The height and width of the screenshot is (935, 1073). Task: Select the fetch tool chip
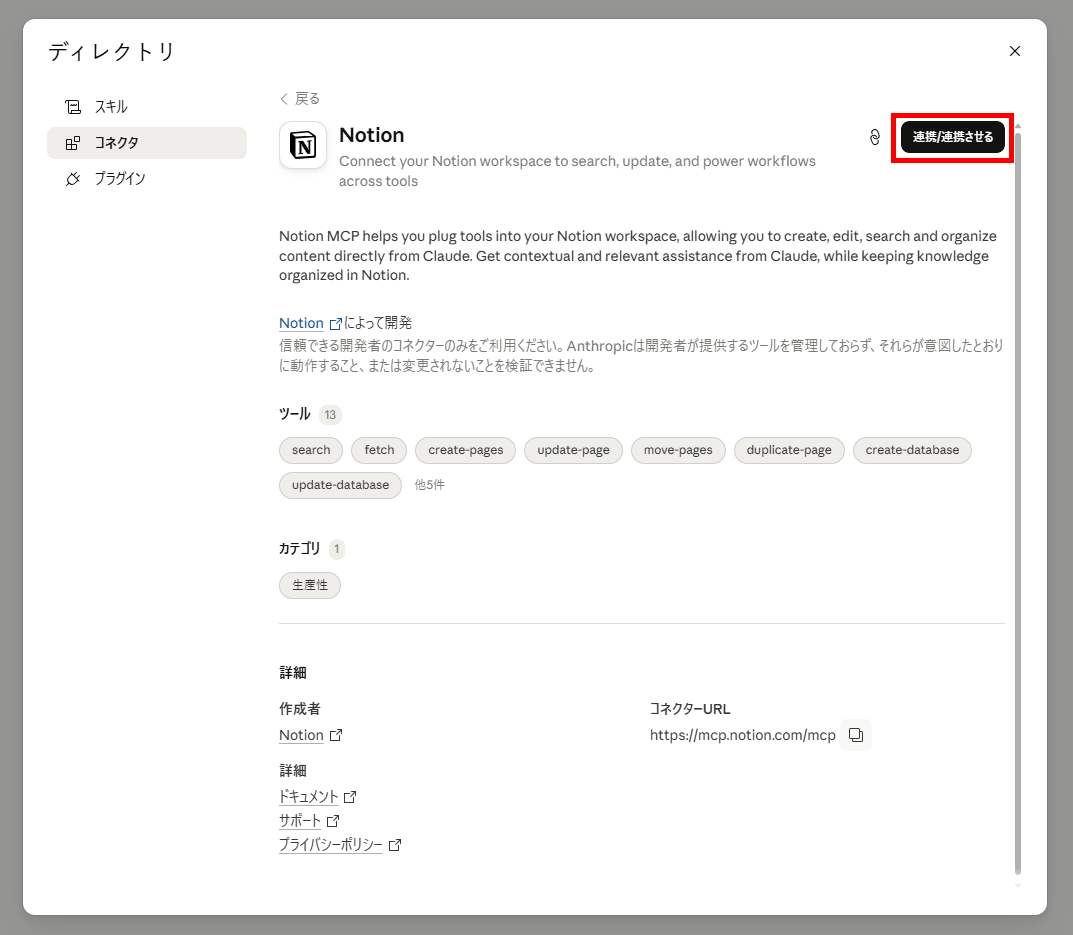(379, 450)
